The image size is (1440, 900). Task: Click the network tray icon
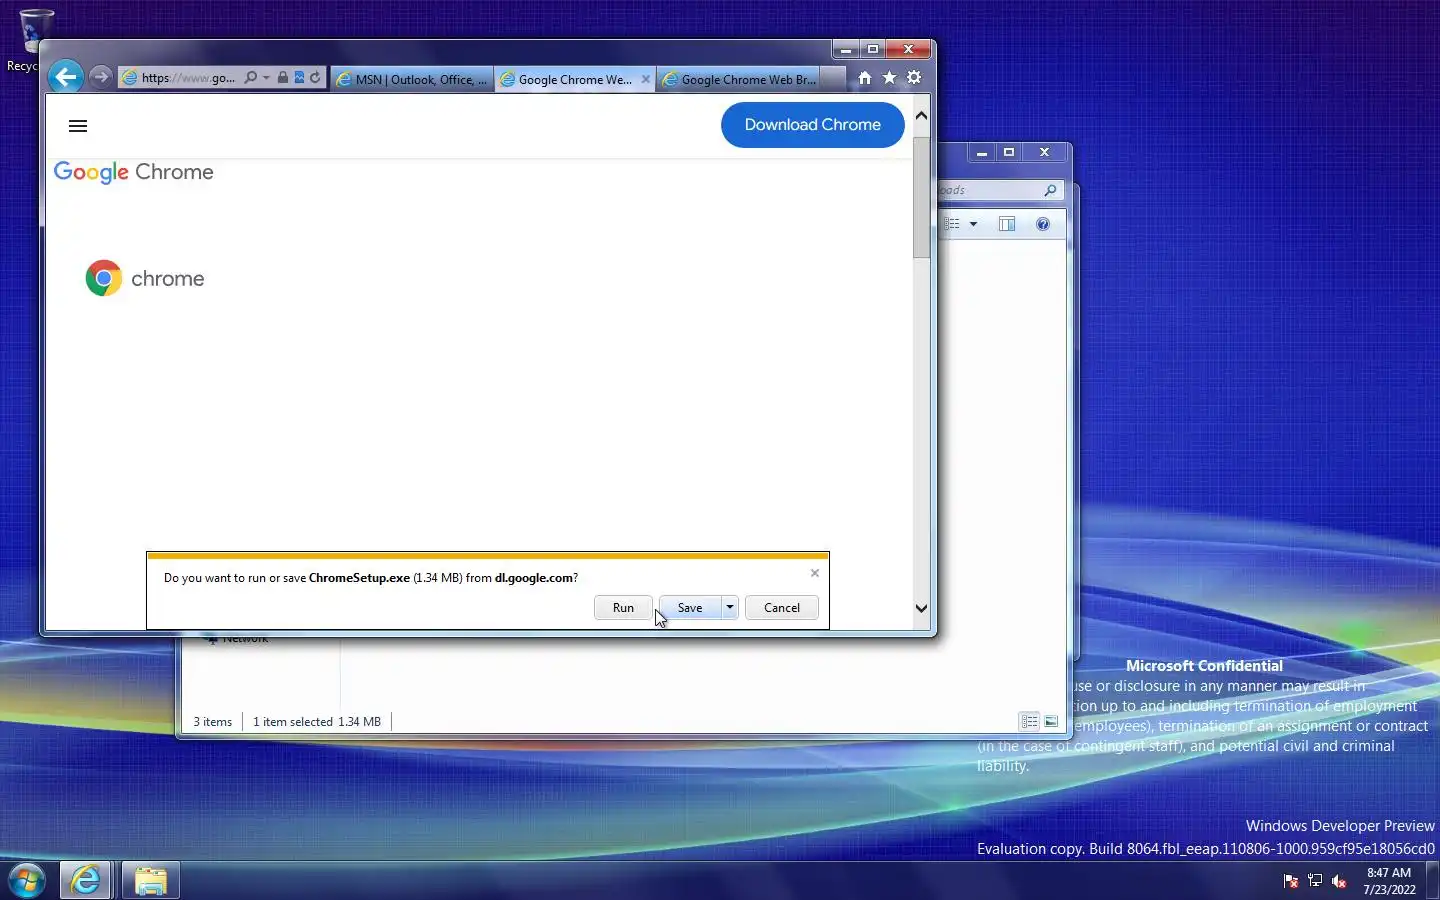click(1315, 881)
